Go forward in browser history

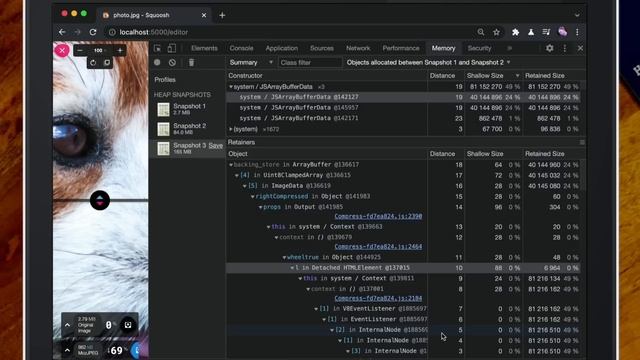click(x=78, y=32)
